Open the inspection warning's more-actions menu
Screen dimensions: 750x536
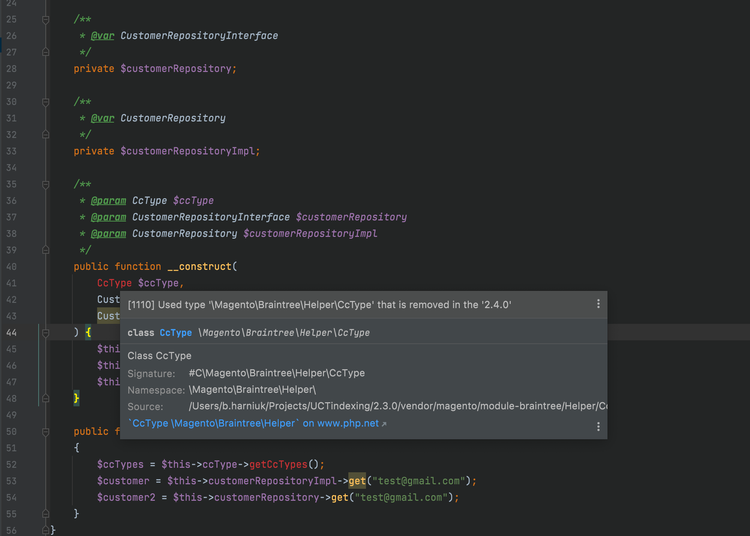point(599,304)
